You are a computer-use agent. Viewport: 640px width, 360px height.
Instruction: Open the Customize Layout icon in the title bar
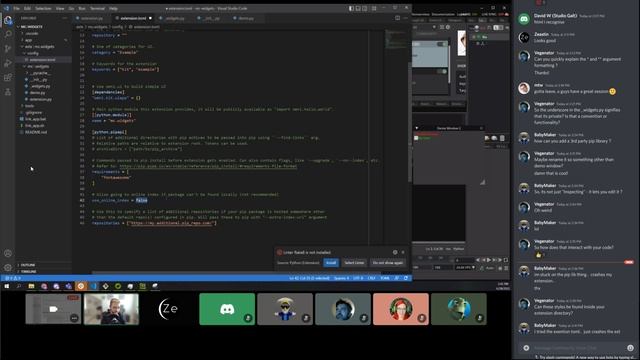pos(373,8)
